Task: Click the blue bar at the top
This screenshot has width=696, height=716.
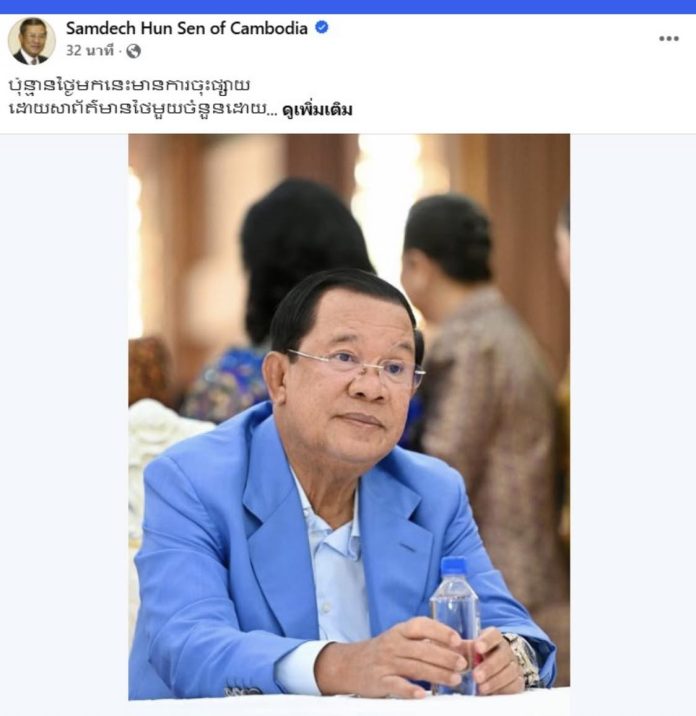Action: pyautogui.click(x=348, y=6)
